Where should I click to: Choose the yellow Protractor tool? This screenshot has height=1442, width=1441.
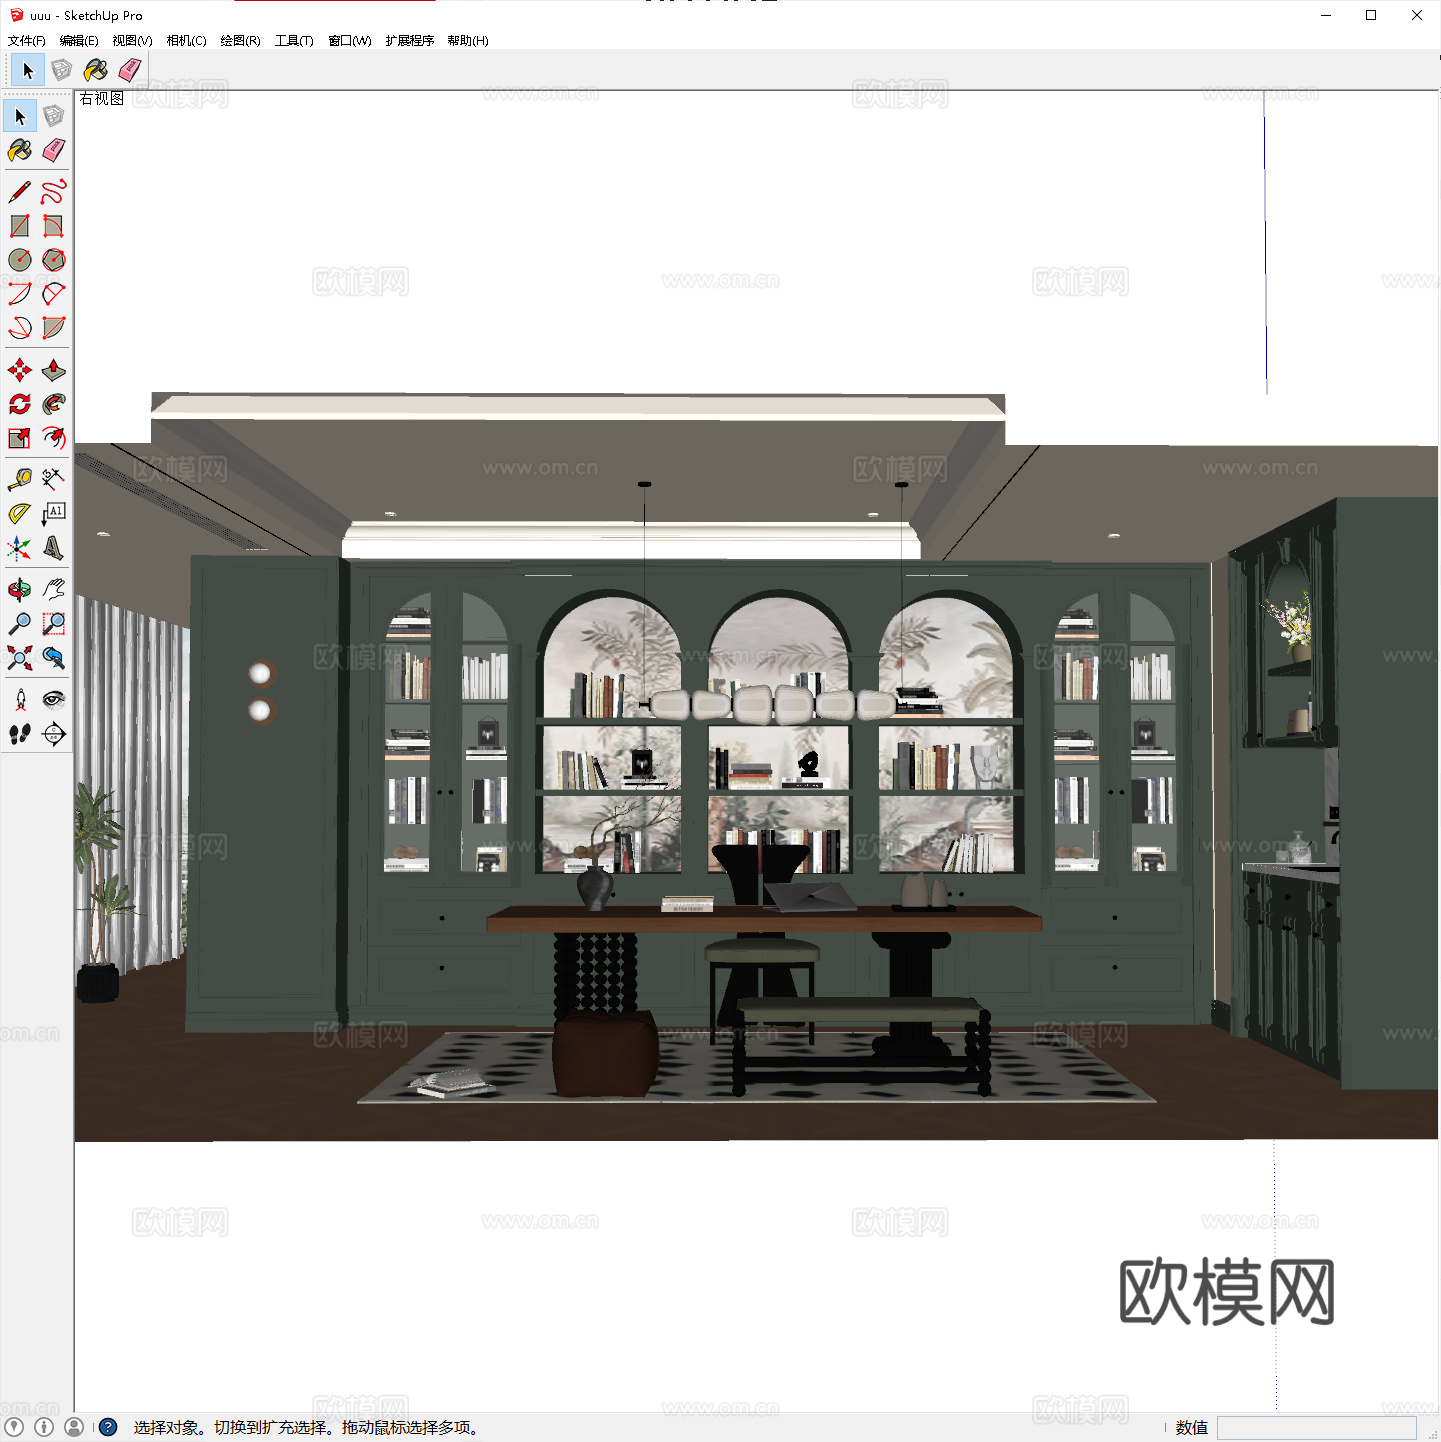20,514
